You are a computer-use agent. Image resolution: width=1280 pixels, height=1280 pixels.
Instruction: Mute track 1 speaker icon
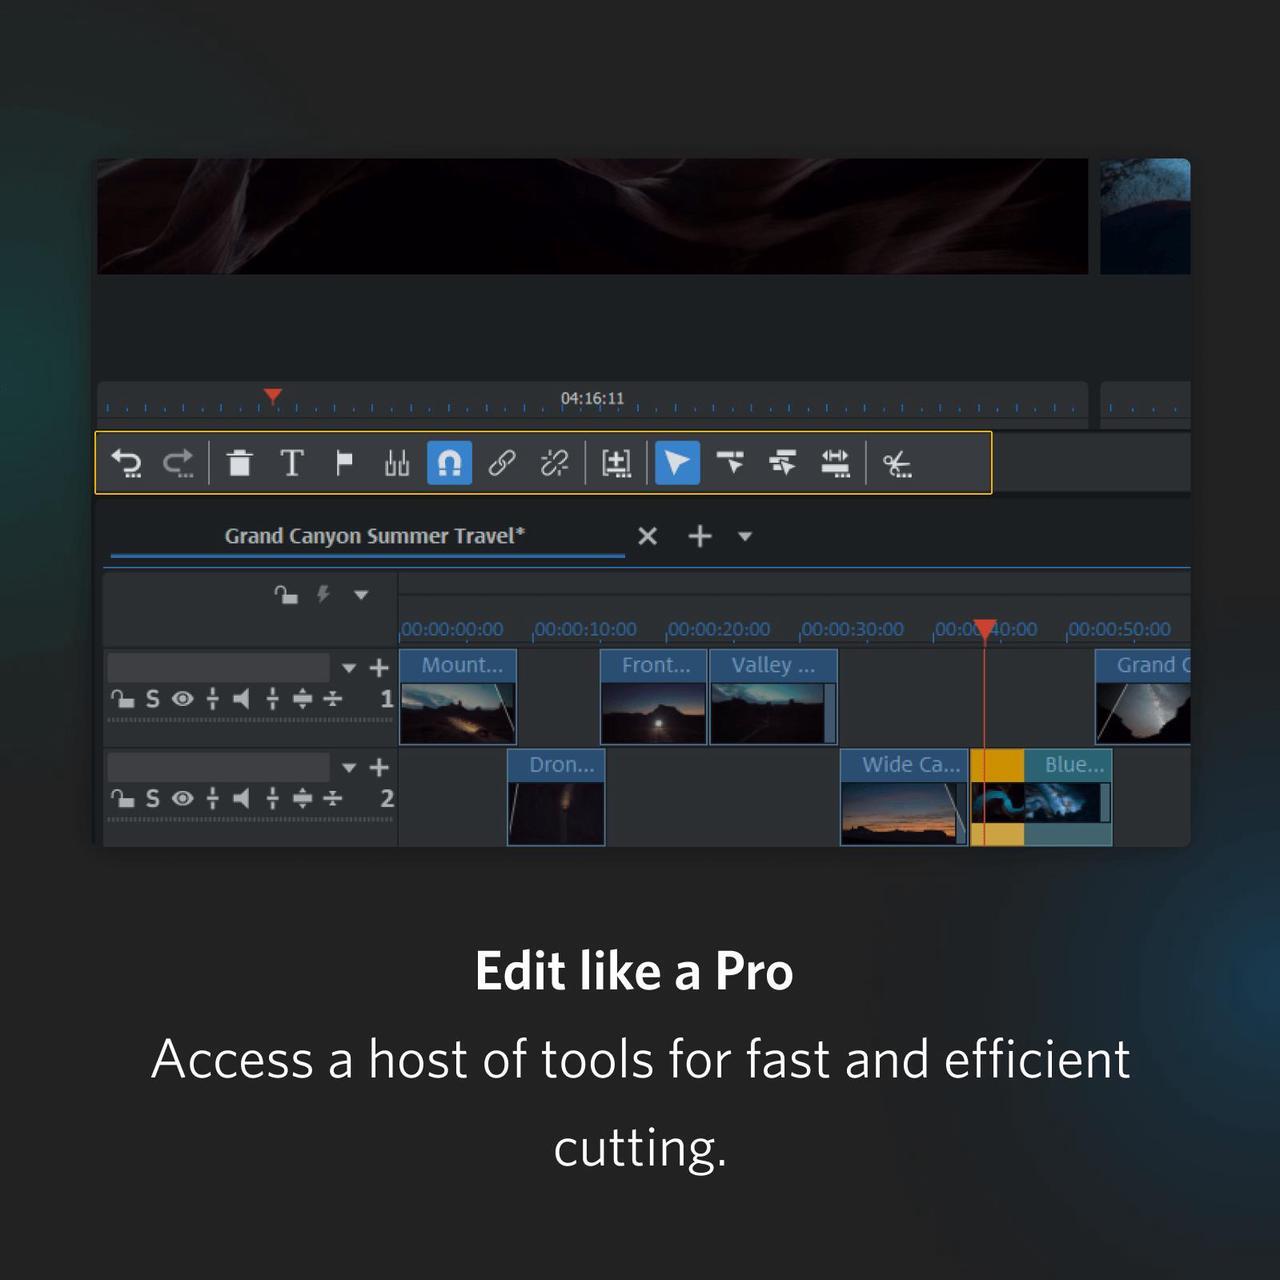click(x=241, y=699)
